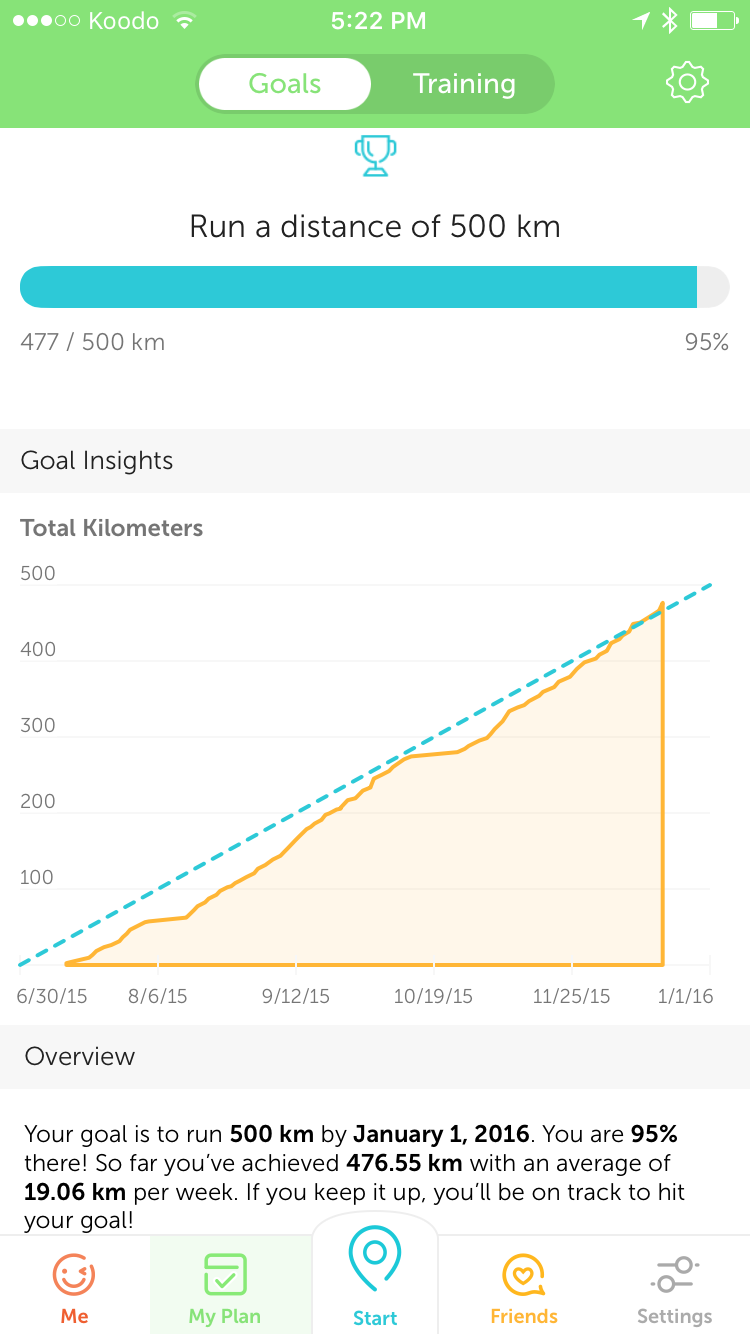This screenshot has width=750, height=1334.
Task: Open the Me smiley face icon
Action: pyautogui.click(x=74, y=1277)
